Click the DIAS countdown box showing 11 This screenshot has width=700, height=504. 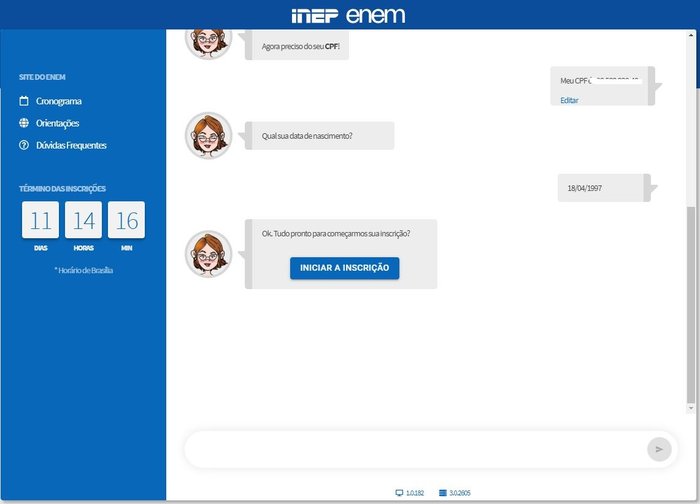(x=40, y=220)
